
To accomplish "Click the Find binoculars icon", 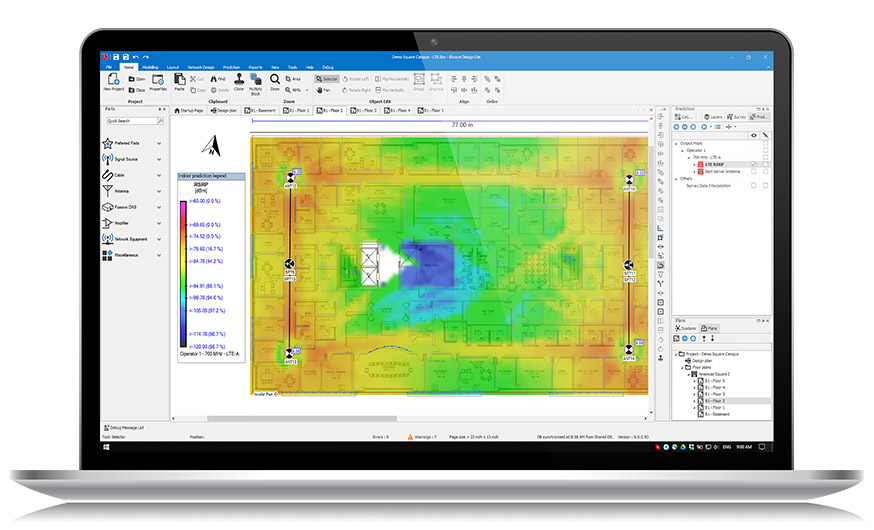I will coord(214,79).
